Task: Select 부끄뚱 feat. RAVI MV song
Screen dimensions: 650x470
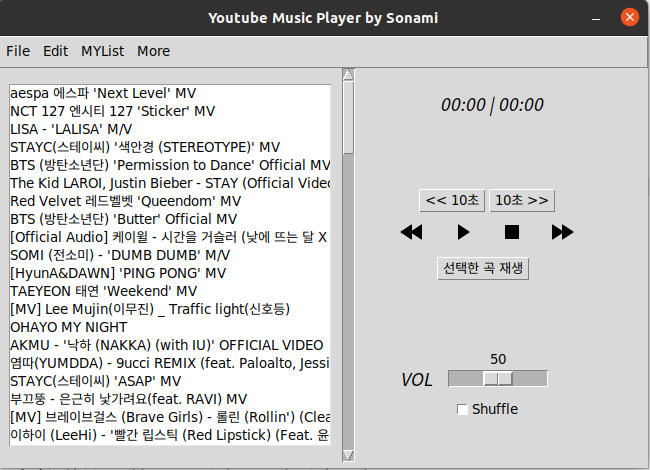Action: point(170,399)
